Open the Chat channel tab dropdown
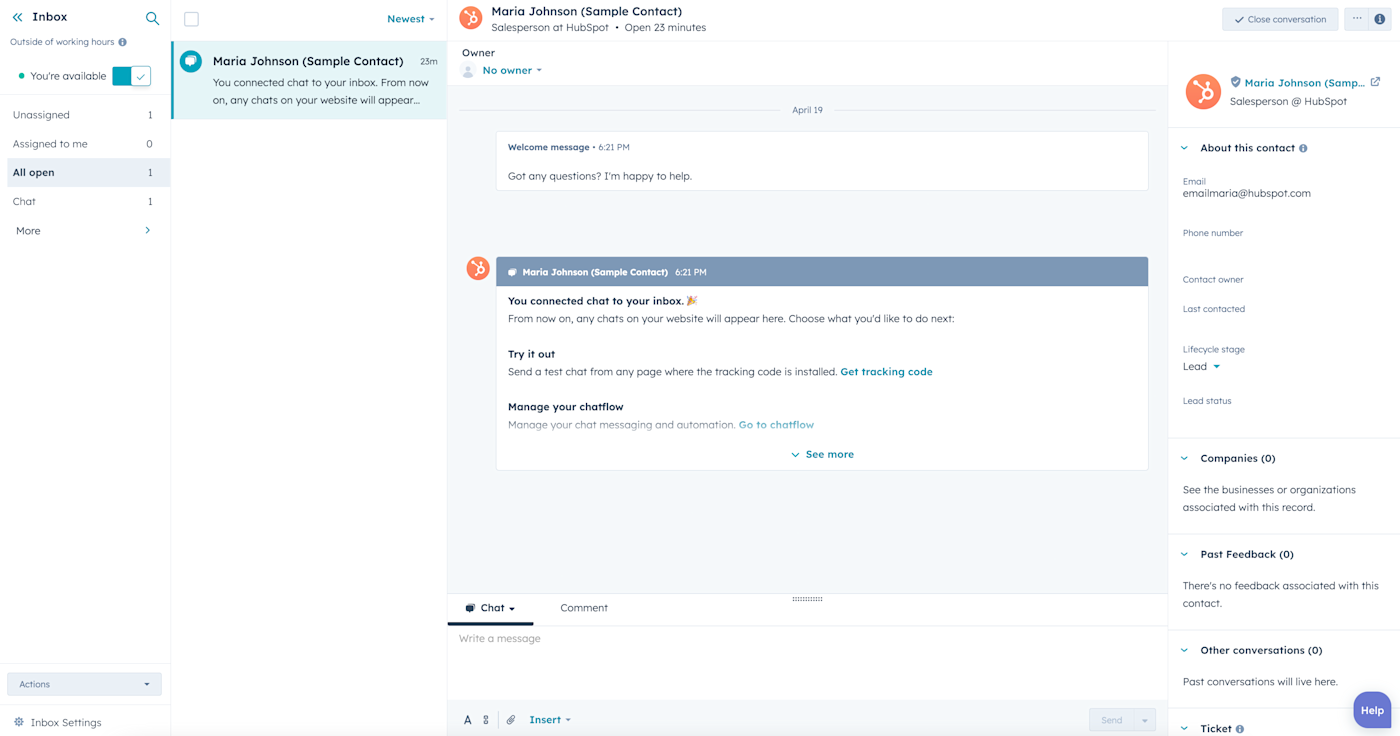The height and width of the screenshot is (736, 1400). pos(490,608)
